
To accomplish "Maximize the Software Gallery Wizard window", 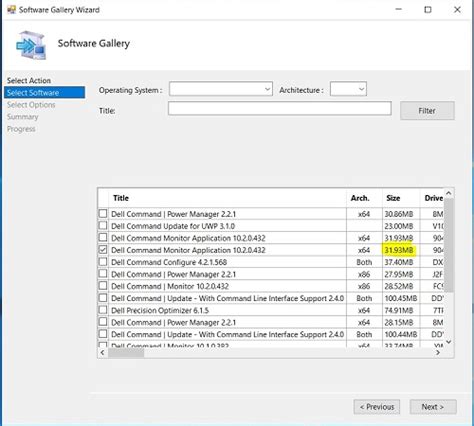I will 428,10.
